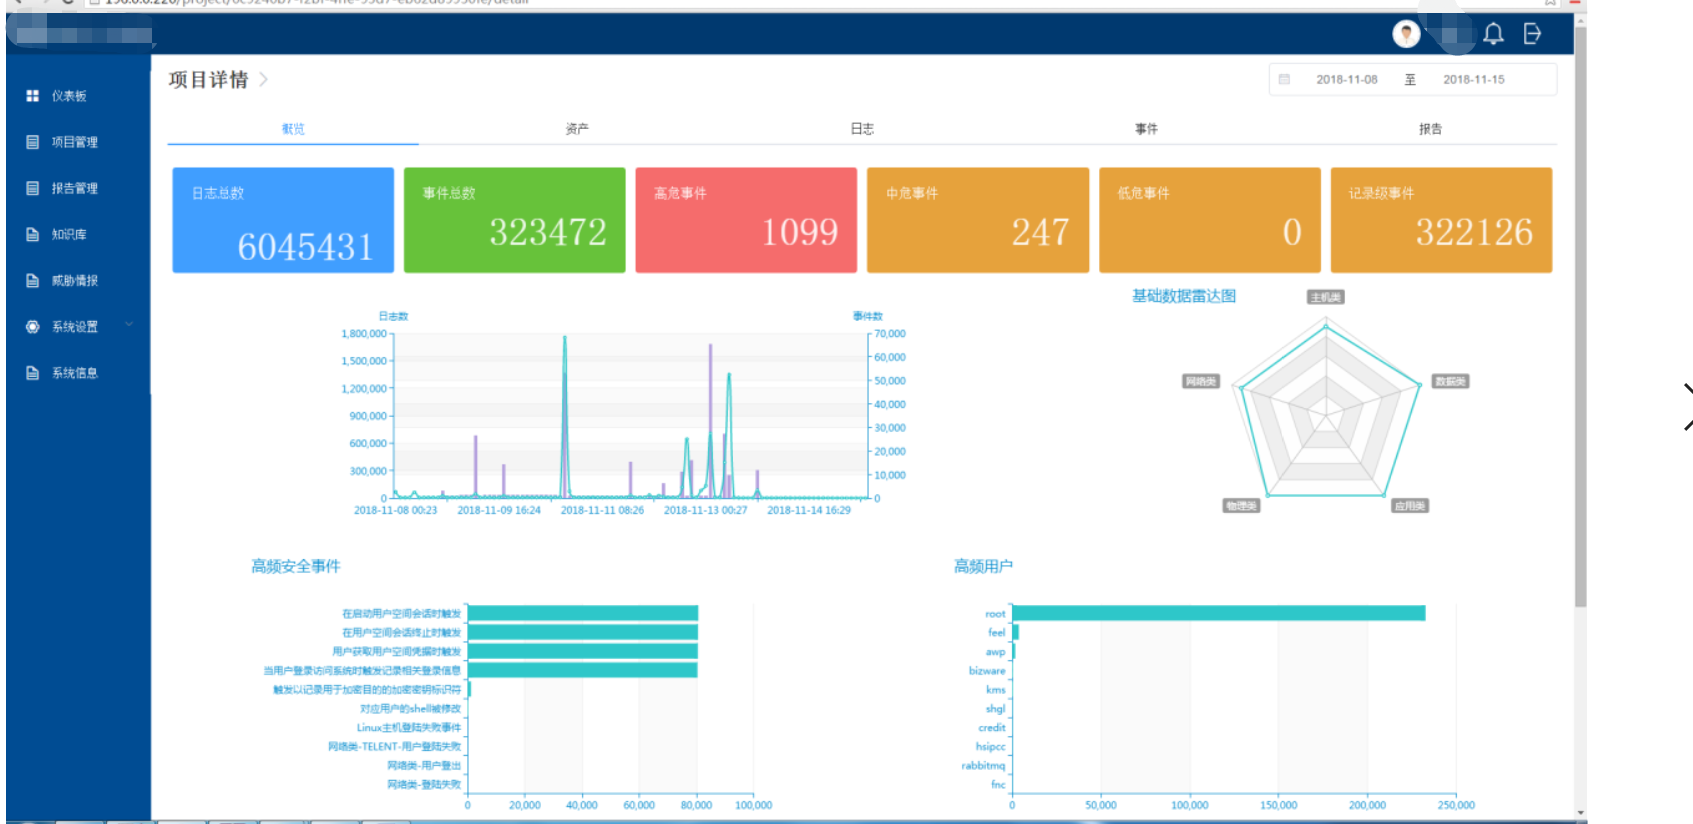Open 项目管理 from the sidebar
The image size is (1693, 824).
[x=75, y=142]
